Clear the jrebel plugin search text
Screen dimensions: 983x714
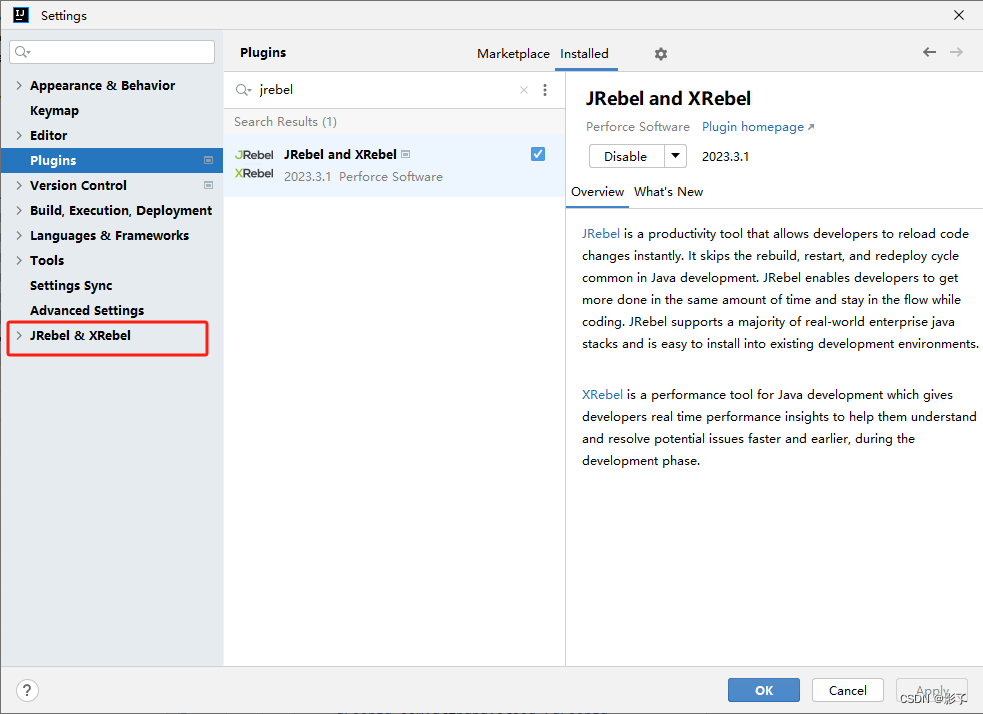524,90
